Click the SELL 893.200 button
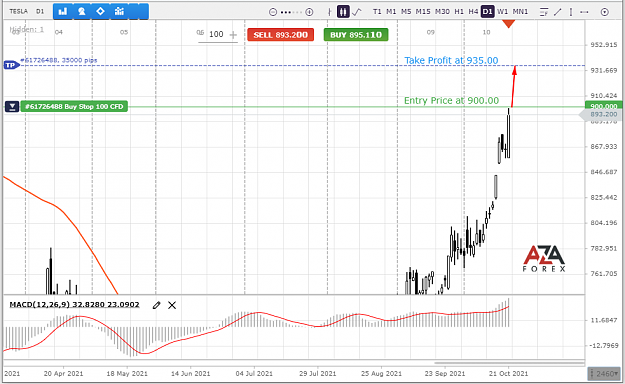Screen dimensions: 625x384 [281, 35]
